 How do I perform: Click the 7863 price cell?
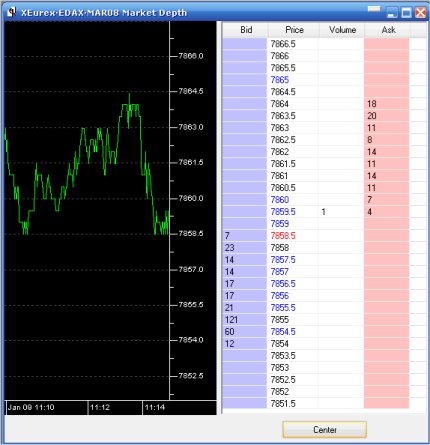pos(292,128)
